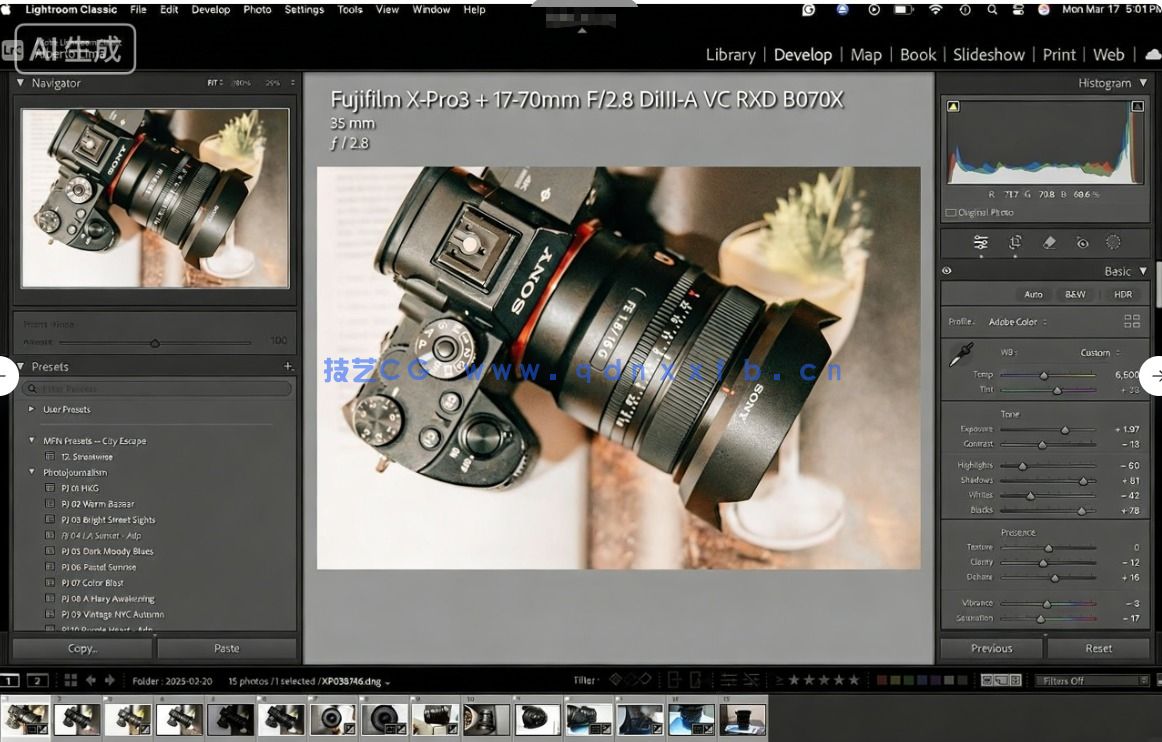Click the Reset button
Viewport: 1162px width, 742px height.
click(x=1098, y=648)
